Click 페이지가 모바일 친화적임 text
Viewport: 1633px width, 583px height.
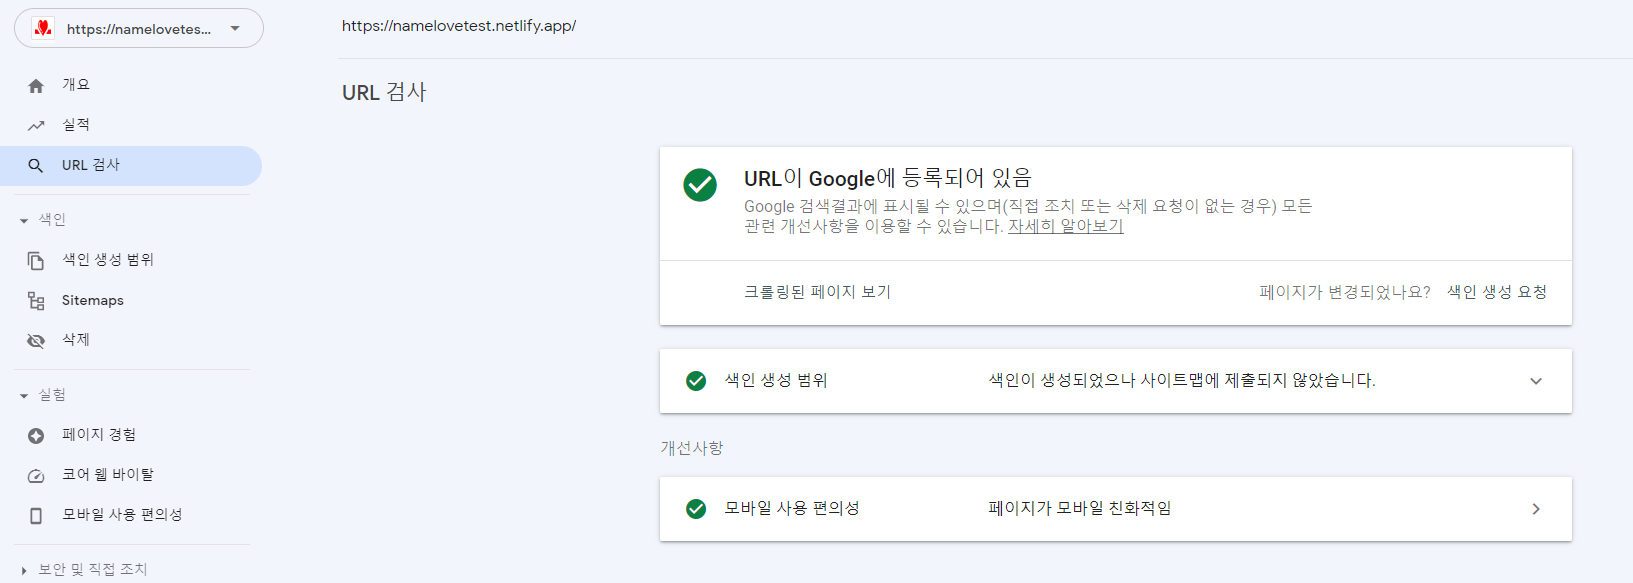(1080, 509)
